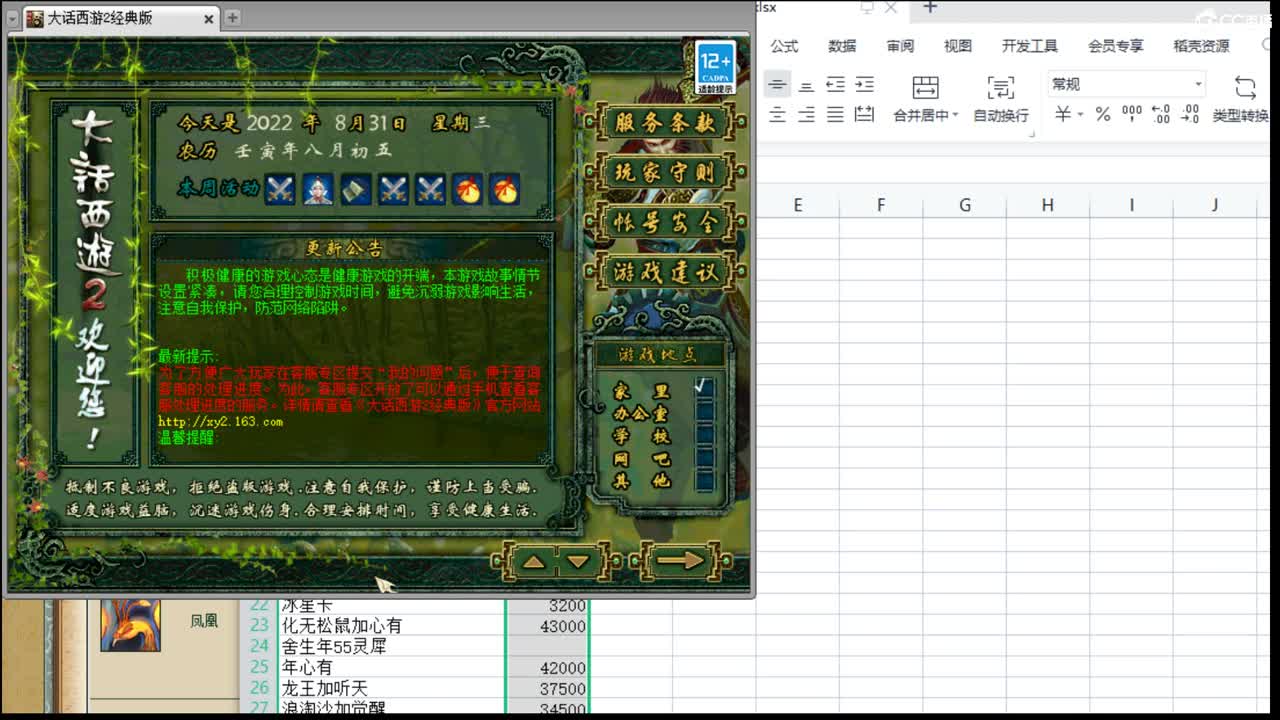Decrease indent in WPS ribbon

pyautogui.click(x=835, y=84)
